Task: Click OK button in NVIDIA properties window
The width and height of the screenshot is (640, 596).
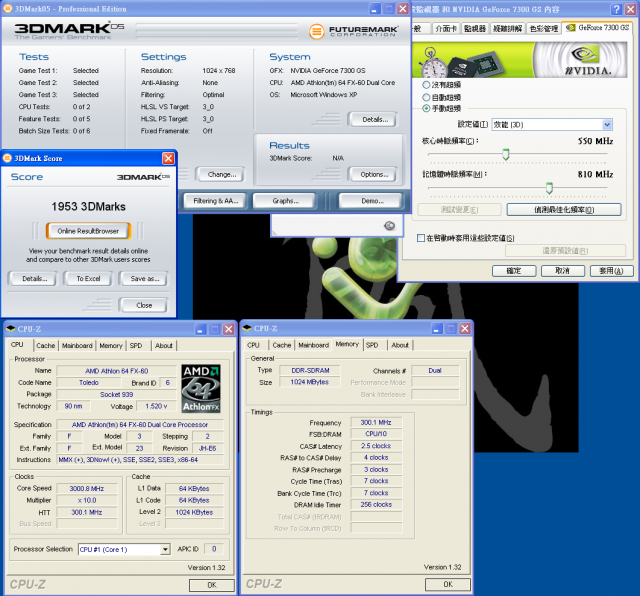Action: pyautogui.click(x=514, y=271)
